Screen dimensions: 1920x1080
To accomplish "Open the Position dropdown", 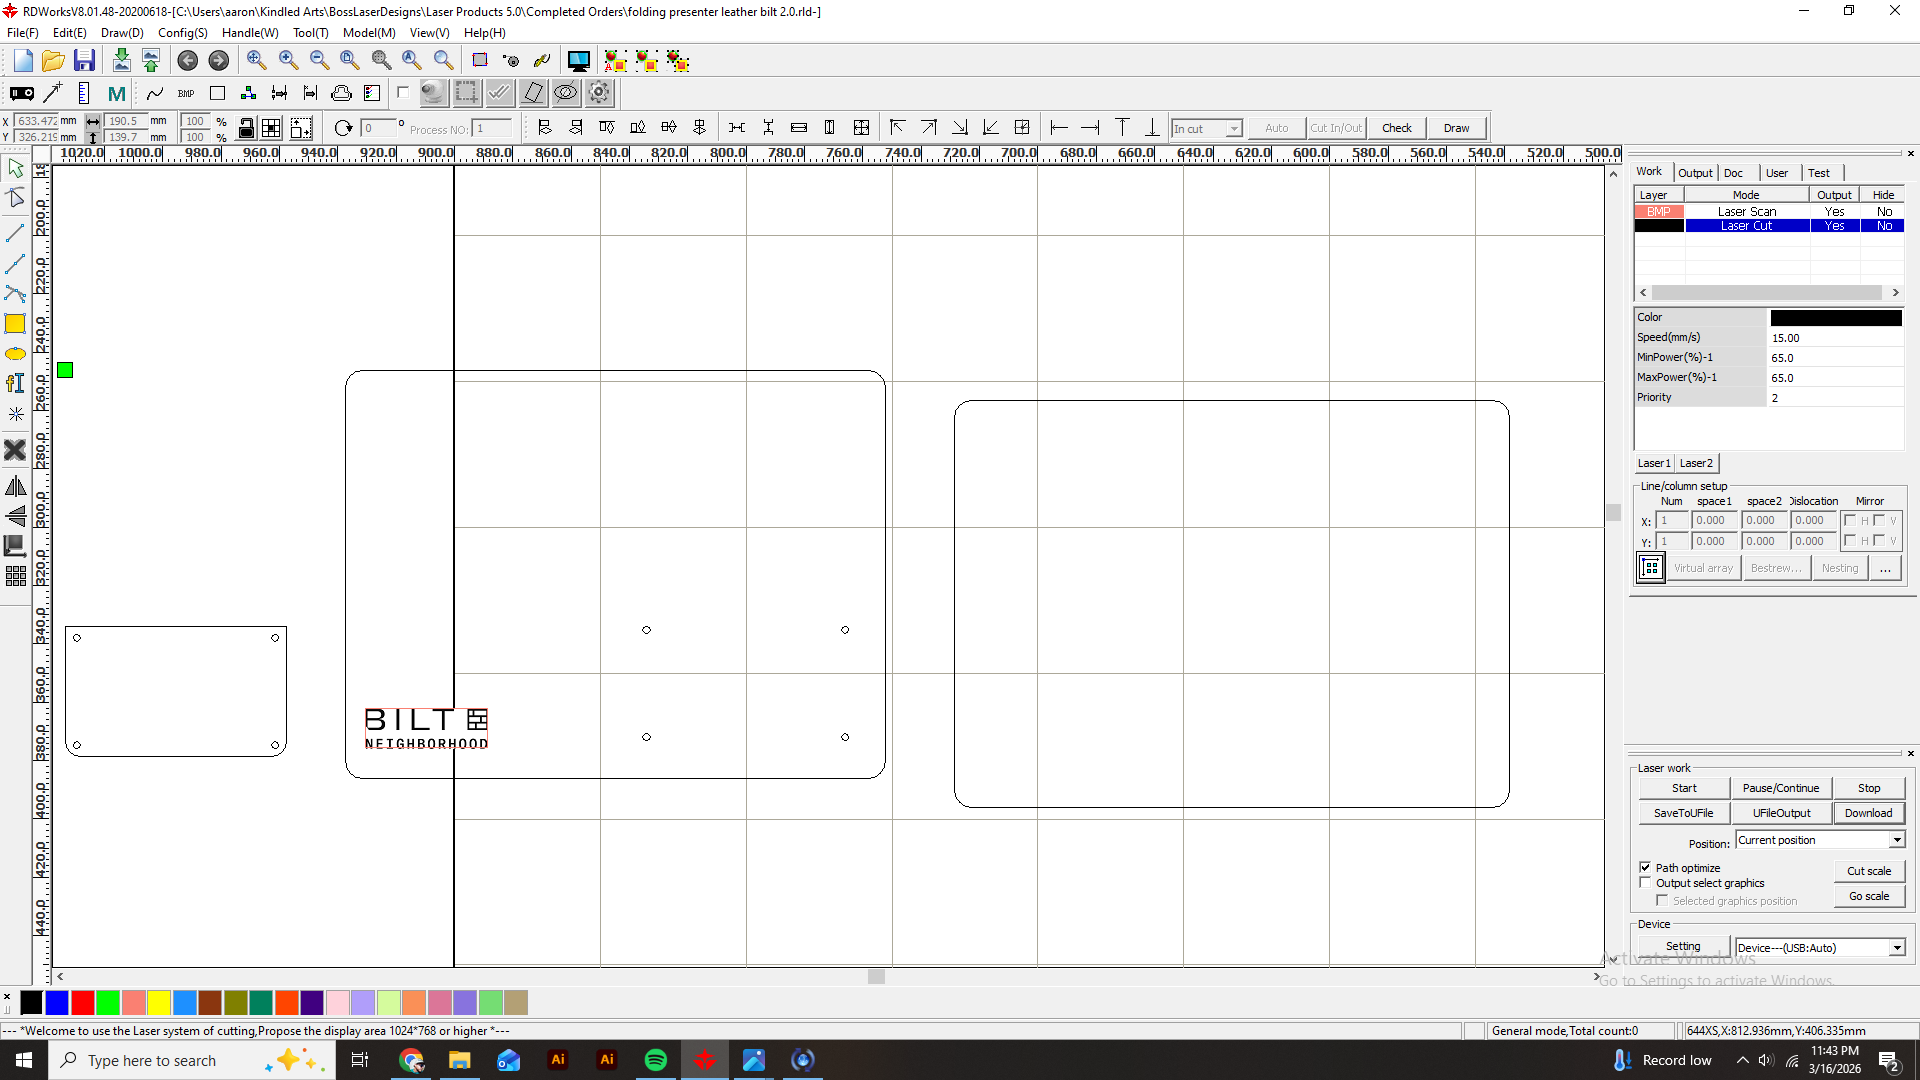I will (1896, 840).
